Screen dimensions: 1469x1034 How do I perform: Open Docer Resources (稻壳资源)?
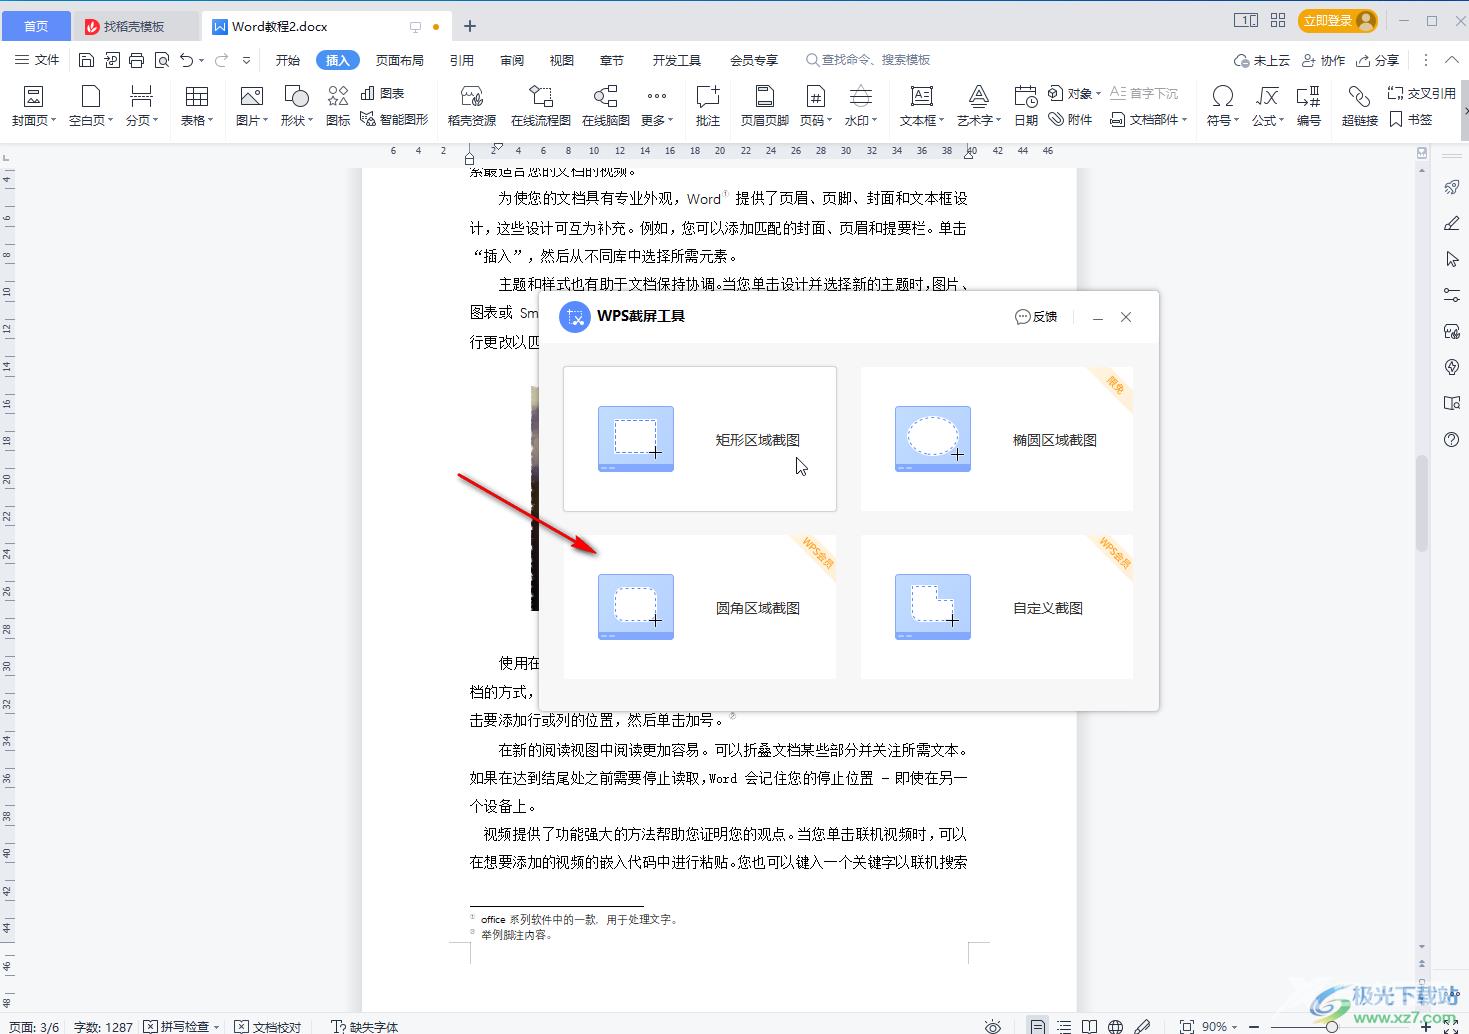(472, 106)
